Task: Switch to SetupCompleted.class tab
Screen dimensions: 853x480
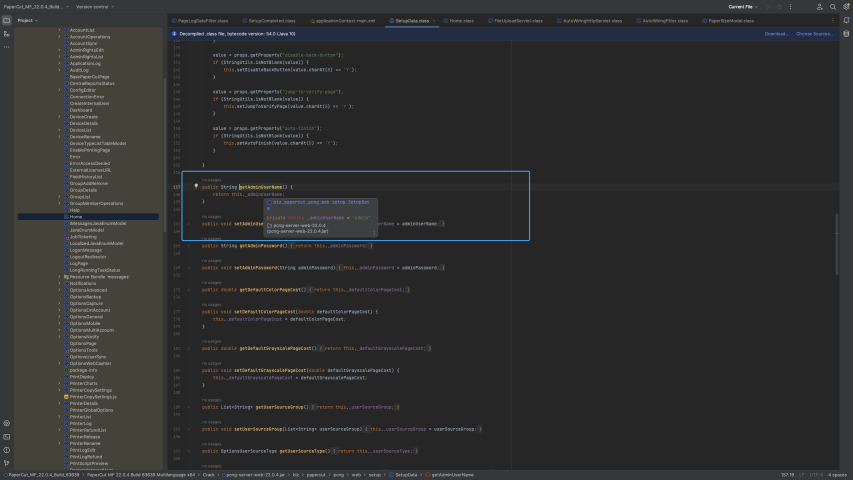Action: pyautogui.click(x=269, y=21)
